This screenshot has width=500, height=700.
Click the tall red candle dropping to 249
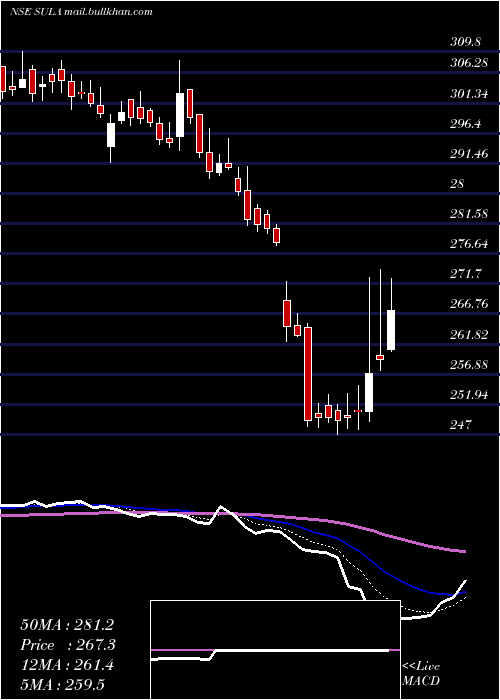click(308, 374)
